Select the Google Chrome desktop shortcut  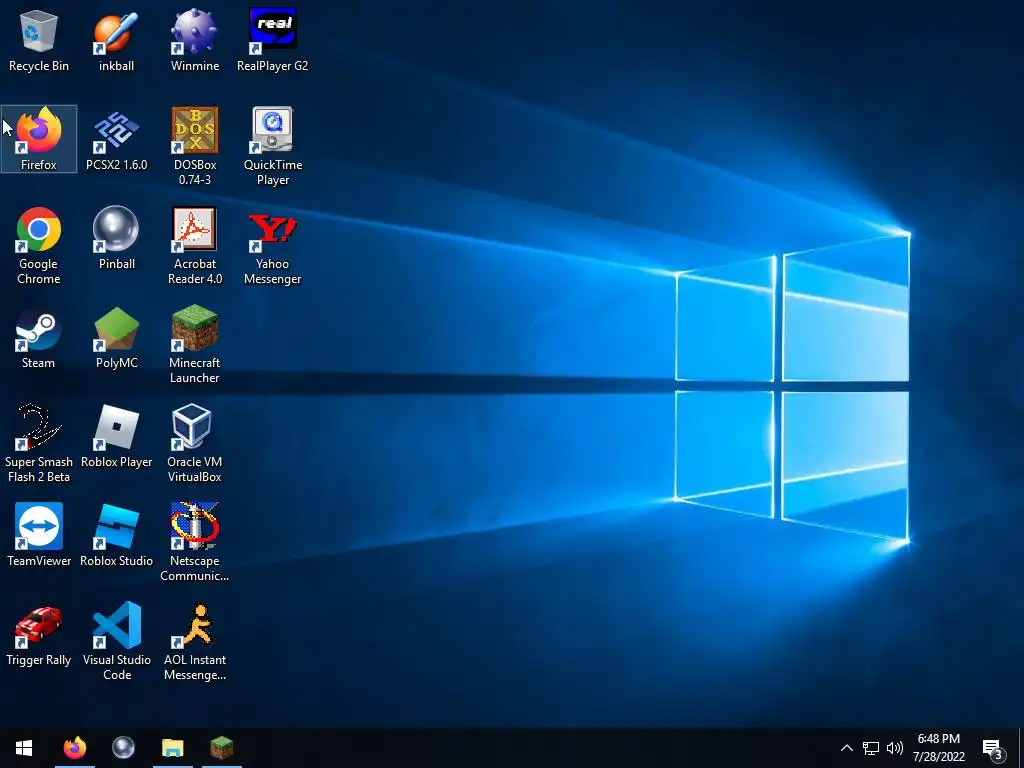(x=39, y=246)
